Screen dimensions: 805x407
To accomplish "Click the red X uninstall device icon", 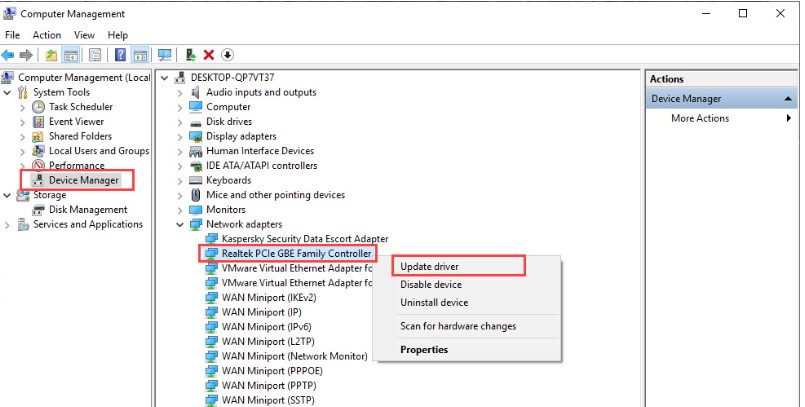I will pos(208,55).
